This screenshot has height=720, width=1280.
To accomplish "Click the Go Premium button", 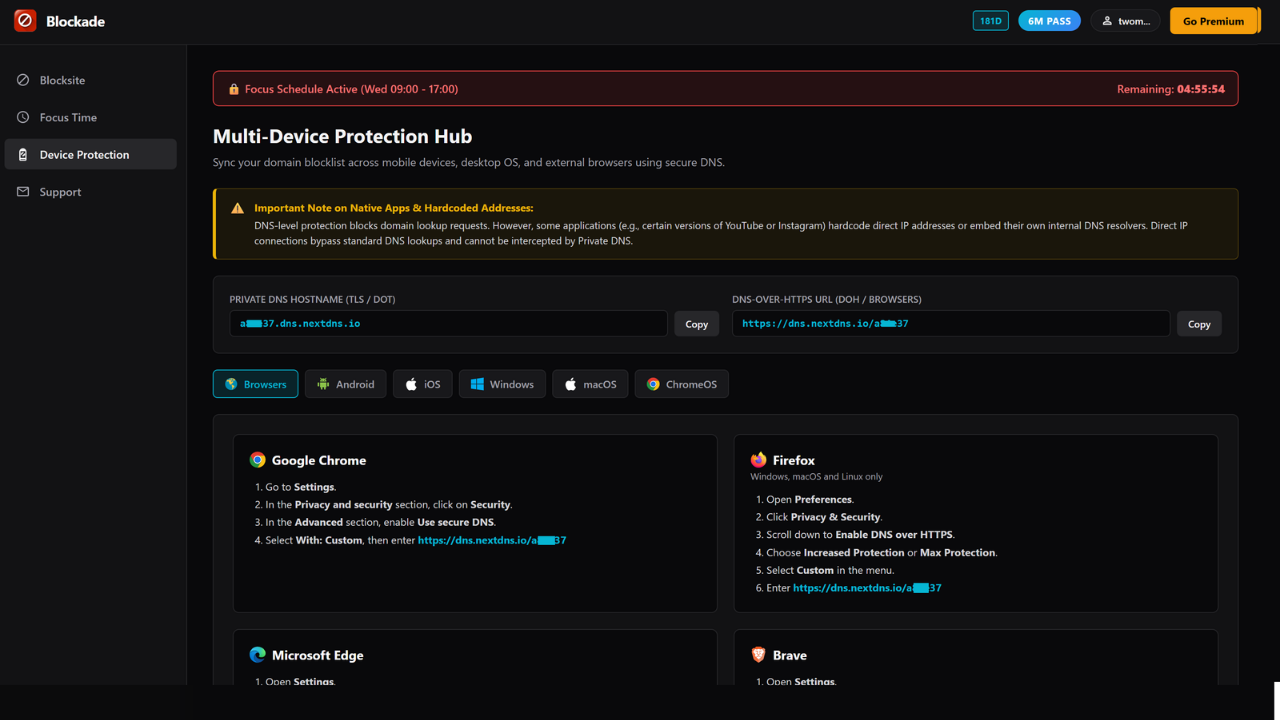I will point(1214,21).
